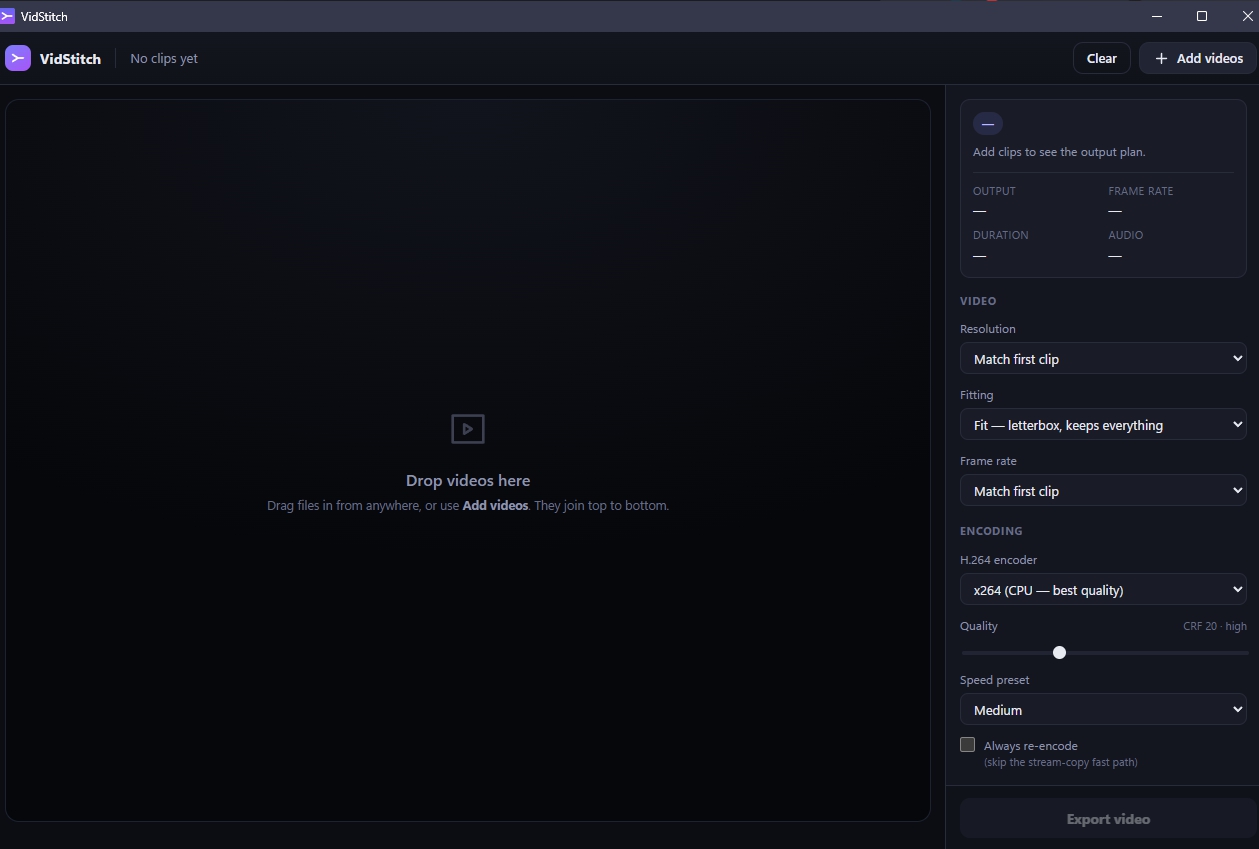Open the Speed preset dropdown
Image resolution: width=1259 pixels, height=849 pixels.
tap(1103, 710)
